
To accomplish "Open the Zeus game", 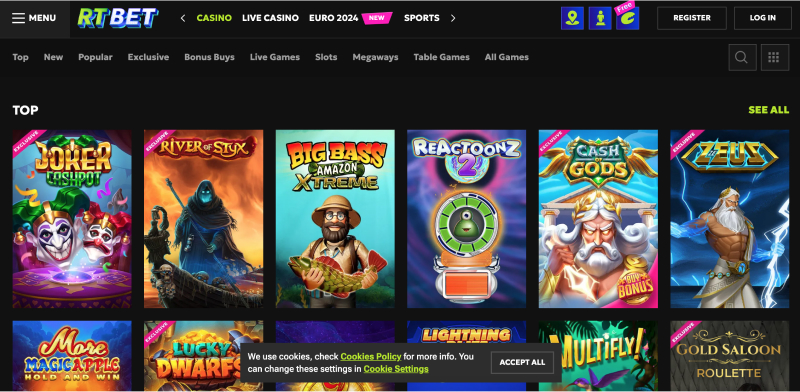I will pyautogui.click(x=730, y=218).
